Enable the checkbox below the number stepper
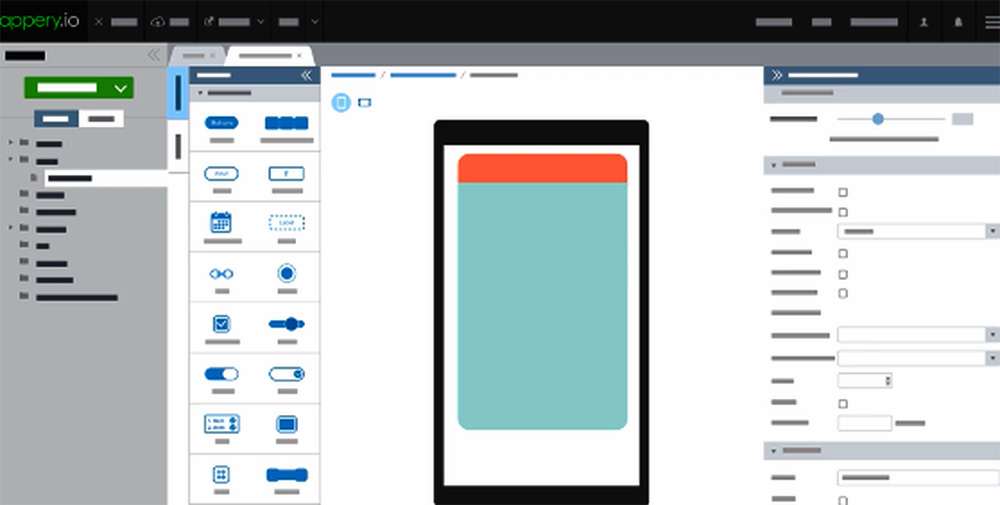 843,403
